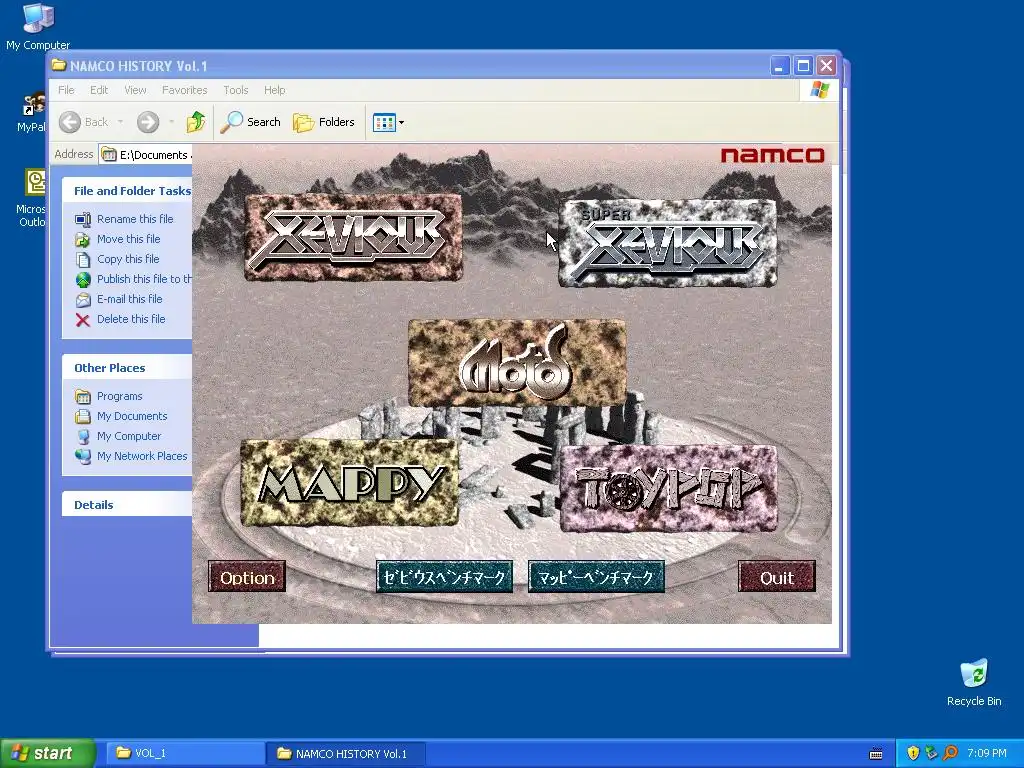The height and width of the screenshot is (768, 1024).
Task: Open the Option button in launcher
Action: [247, 577]
